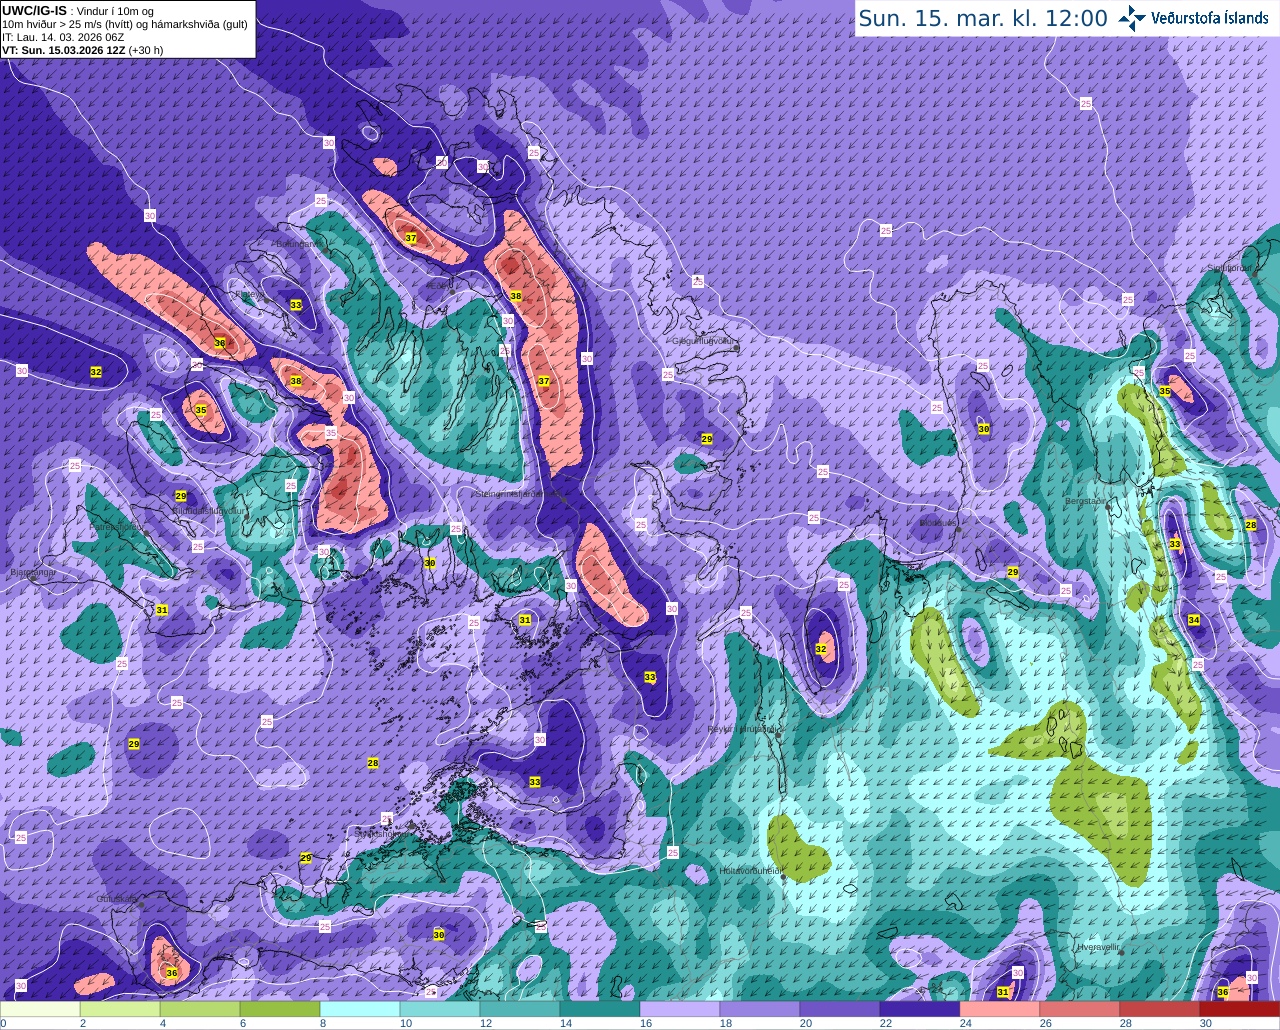Click the Bolungarvík station marker
Viewport: 1280px width, 1030px height.
[x=327, y=251]
